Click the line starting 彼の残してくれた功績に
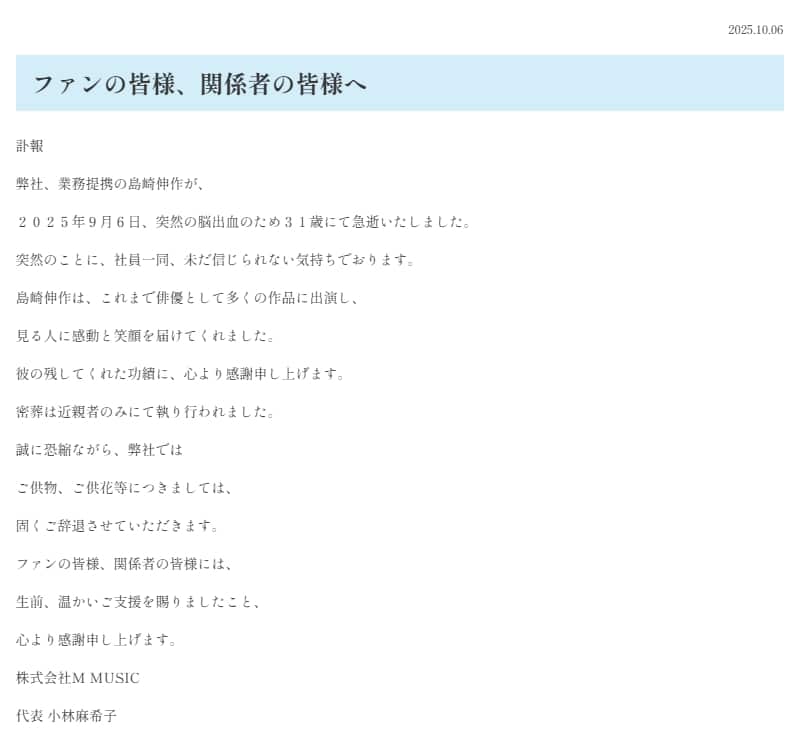802x755 pixels. click(180, 374)
